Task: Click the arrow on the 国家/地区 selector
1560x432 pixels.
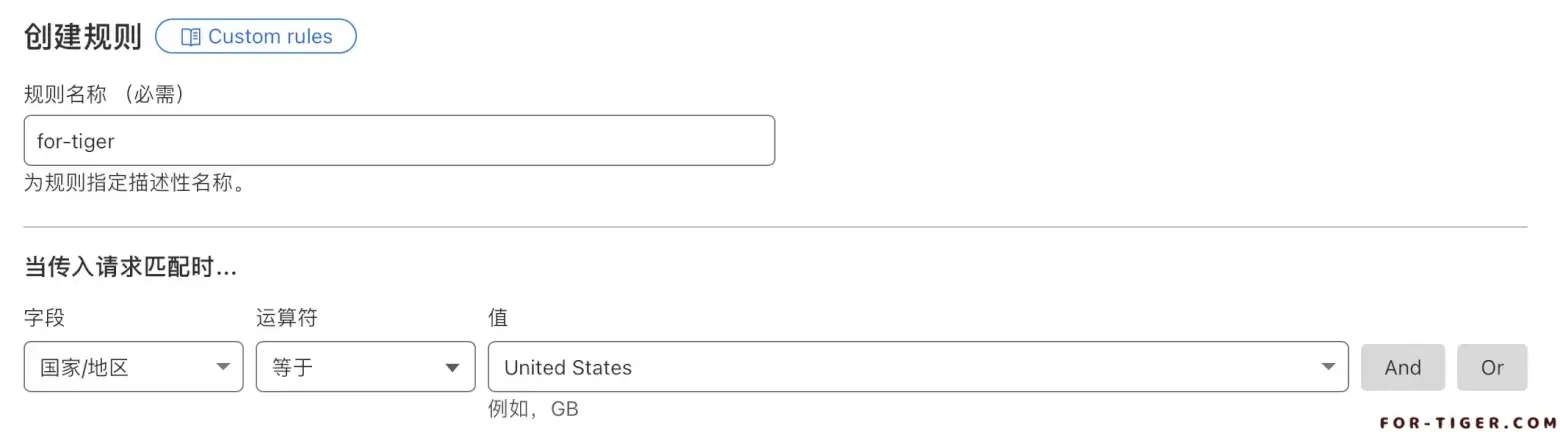Action: click(x=224, y=367)
